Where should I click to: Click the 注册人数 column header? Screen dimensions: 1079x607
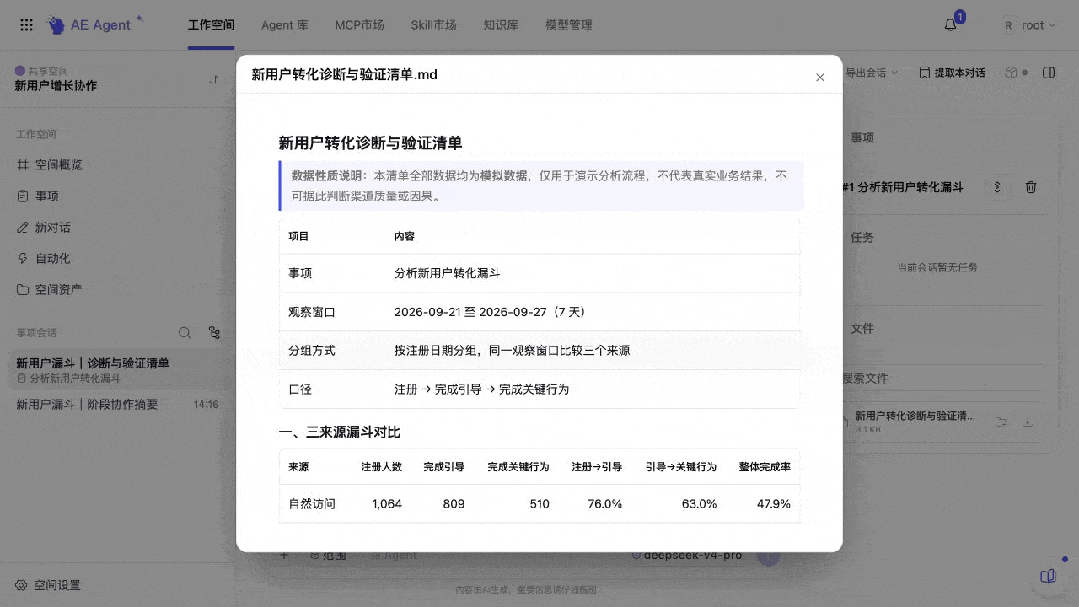381,467
